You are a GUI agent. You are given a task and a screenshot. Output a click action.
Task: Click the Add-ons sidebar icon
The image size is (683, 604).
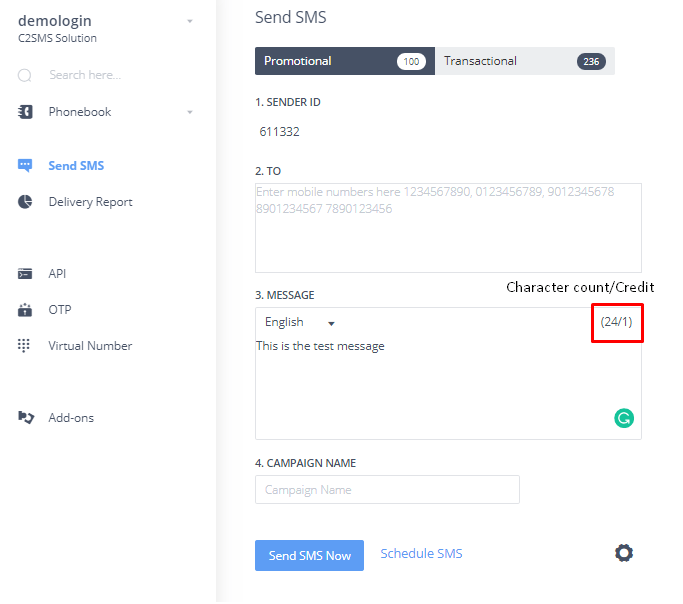pos(26,418)
